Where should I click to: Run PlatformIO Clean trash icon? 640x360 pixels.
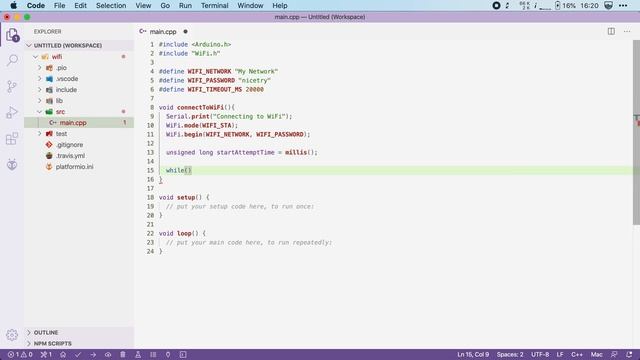[x=123, y=355]
